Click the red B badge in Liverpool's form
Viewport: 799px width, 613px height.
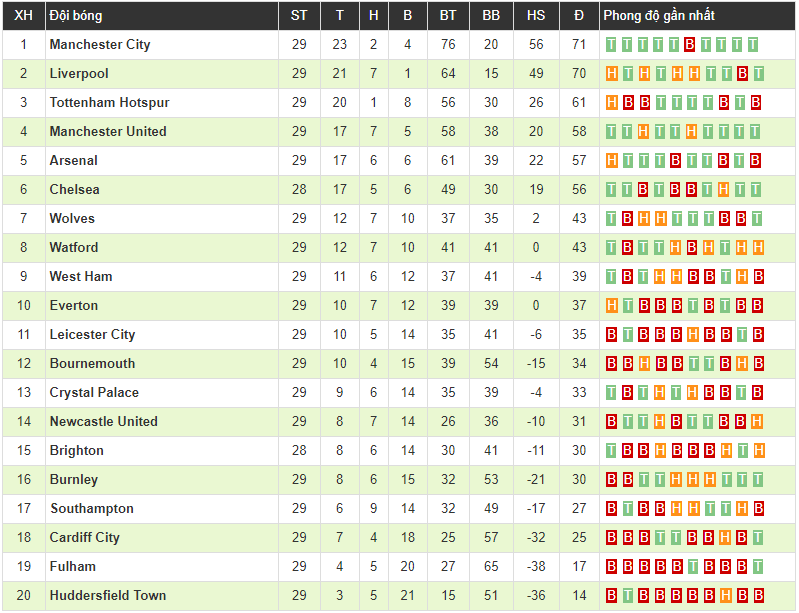pos(742,73)
